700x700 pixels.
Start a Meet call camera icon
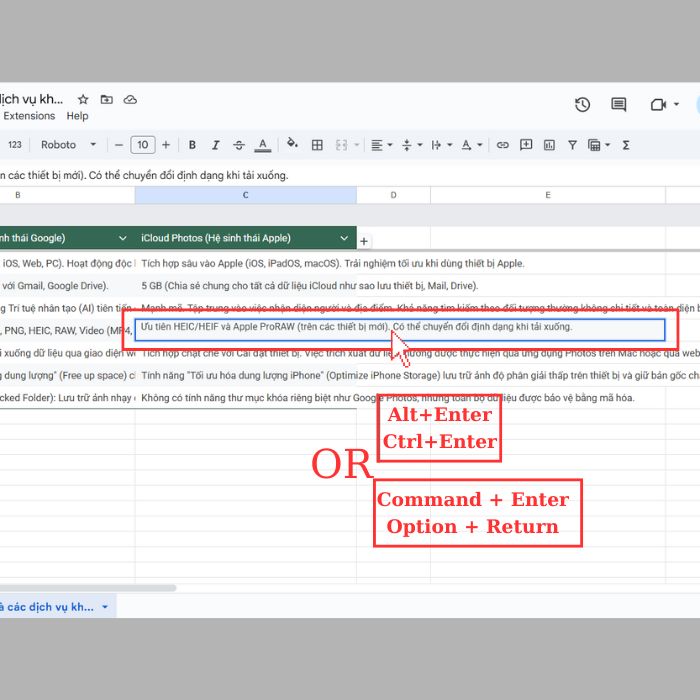pos(658,105)
